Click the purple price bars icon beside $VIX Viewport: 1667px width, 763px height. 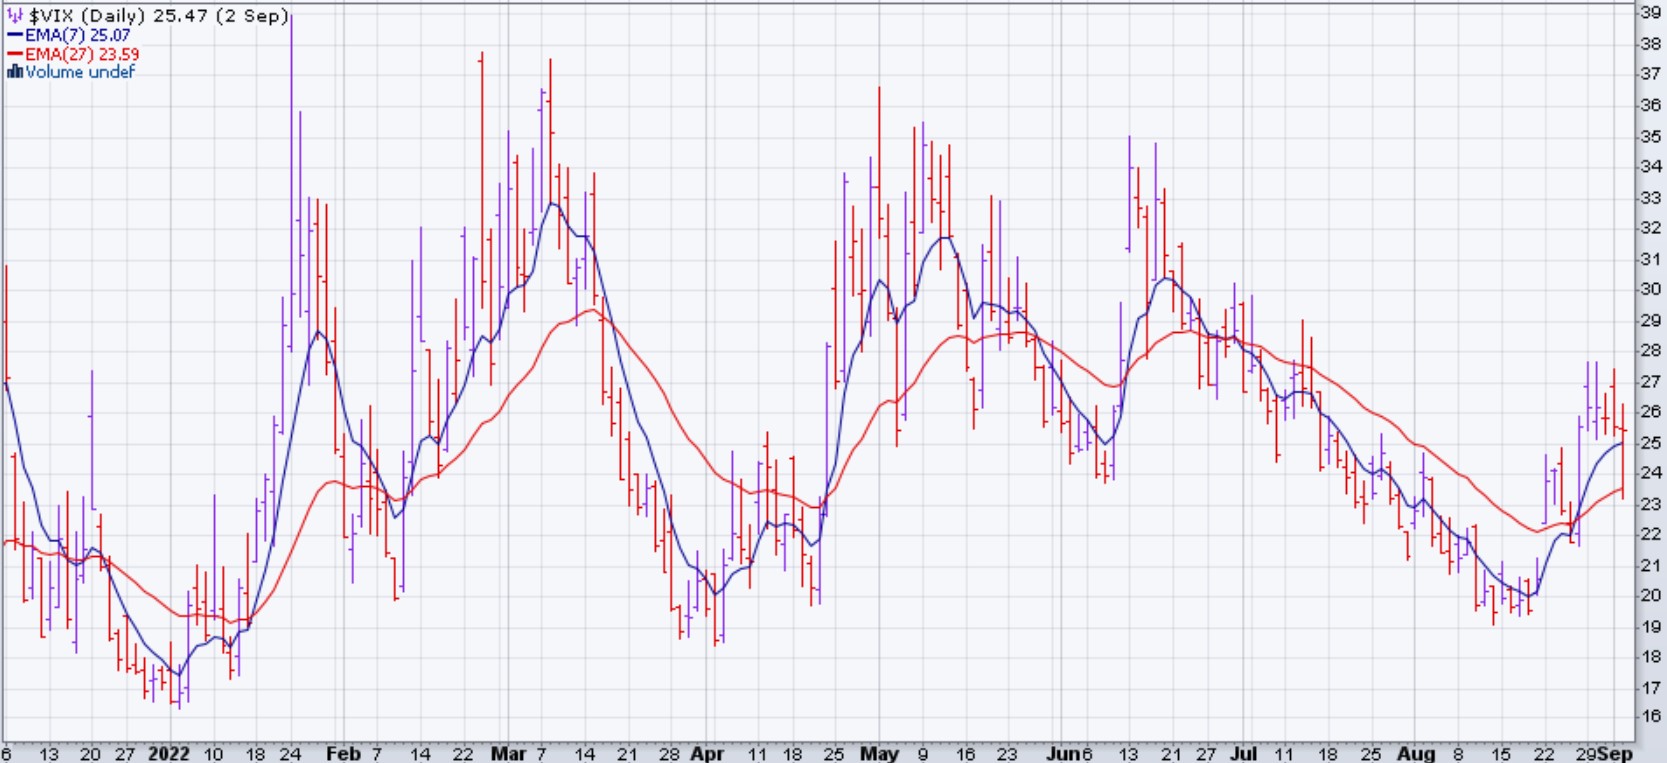click(15, 16)
